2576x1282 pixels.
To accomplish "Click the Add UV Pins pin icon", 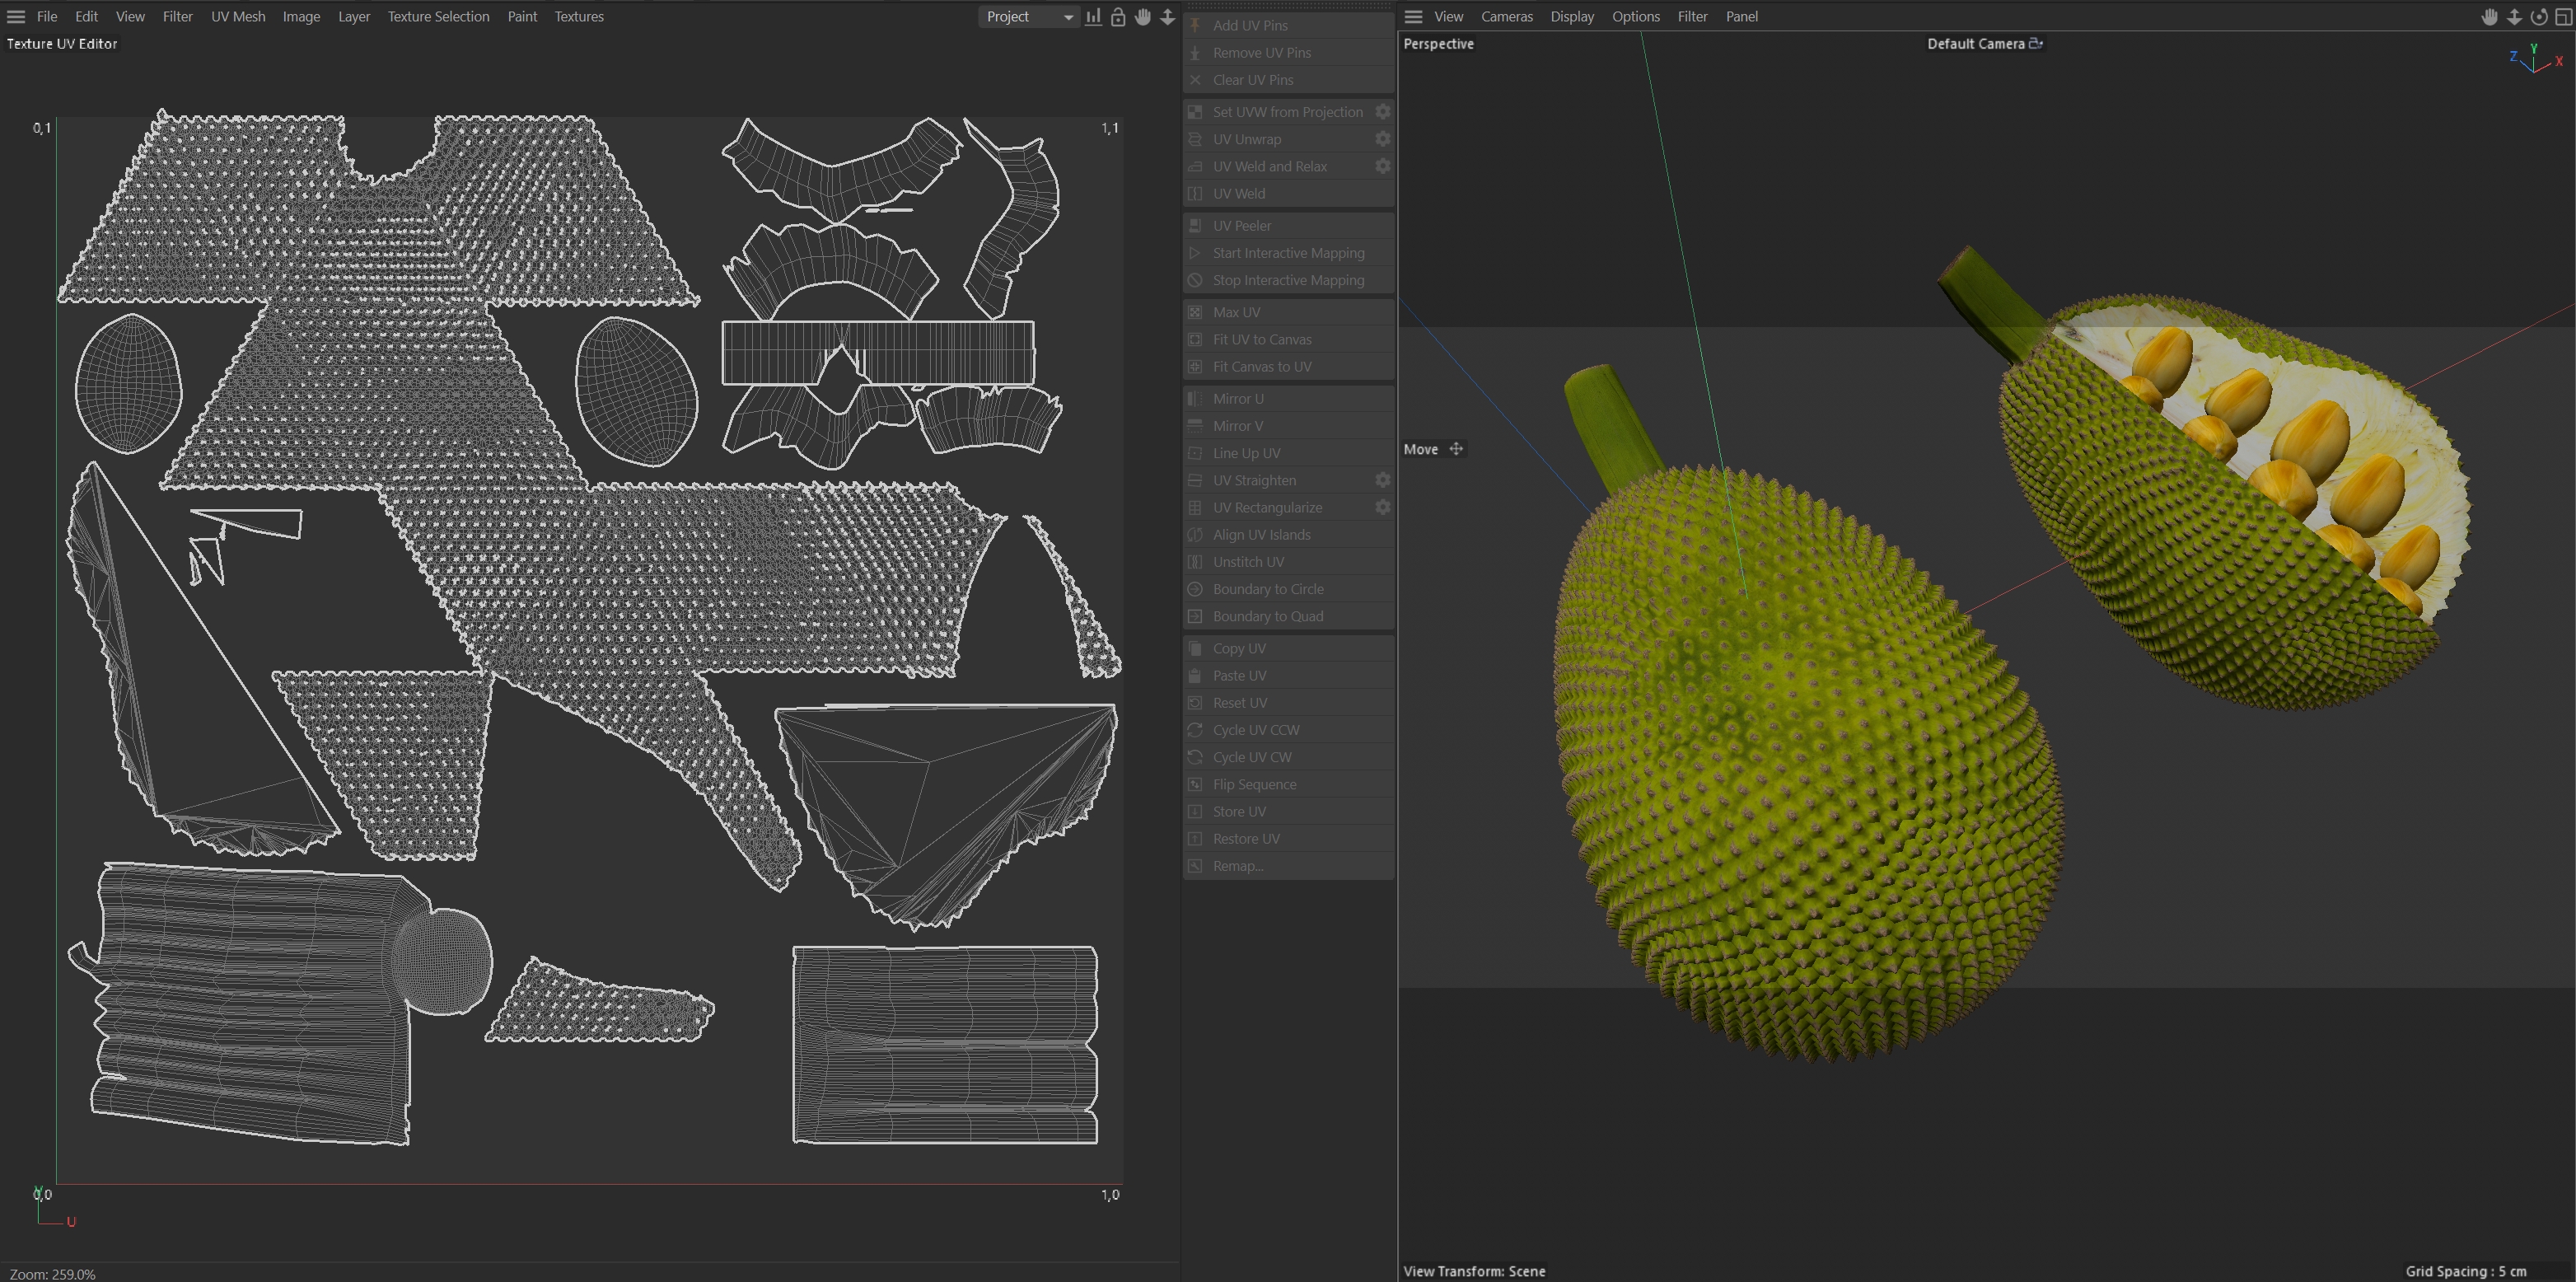I will pyautogui.click(x=1195, y=25).
